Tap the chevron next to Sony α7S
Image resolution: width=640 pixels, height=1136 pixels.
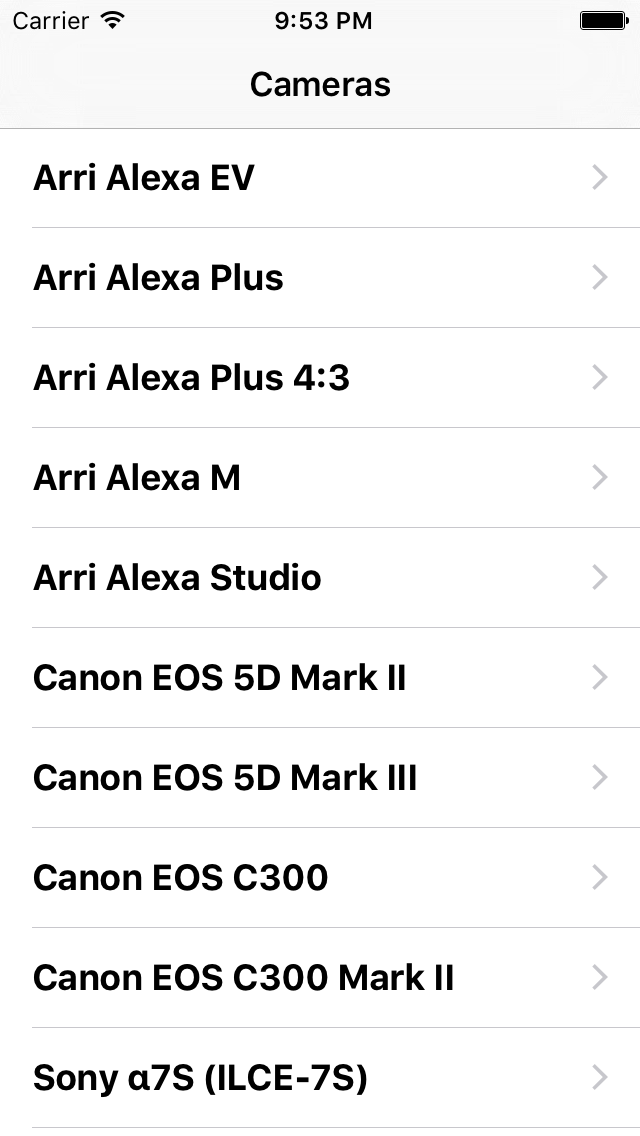click(x=599, y=1077)
